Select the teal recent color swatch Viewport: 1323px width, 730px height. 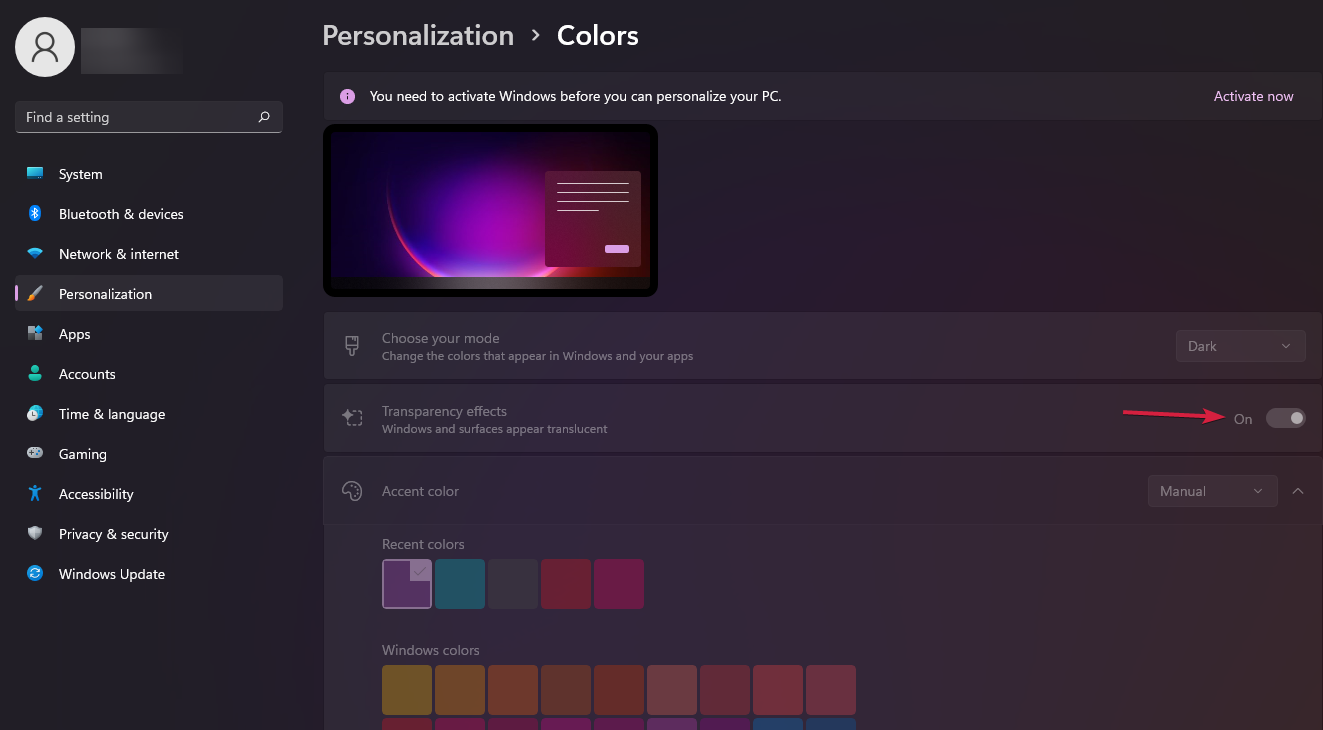pyautogui.click(x=460, y=584)
